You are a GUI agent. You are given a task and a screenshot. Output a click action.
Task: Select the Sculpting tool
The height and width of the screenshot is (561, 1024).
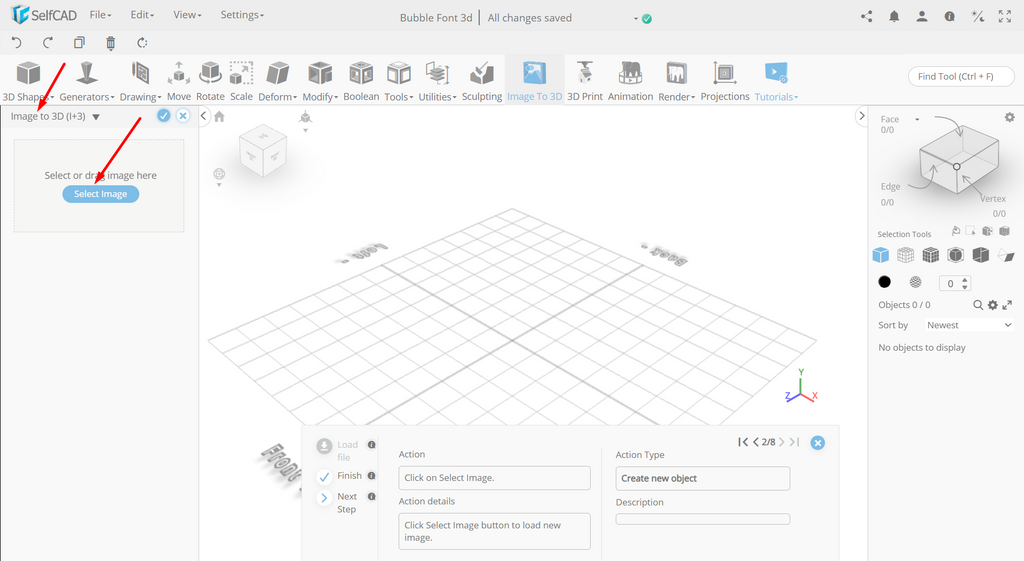pos(481,81)
